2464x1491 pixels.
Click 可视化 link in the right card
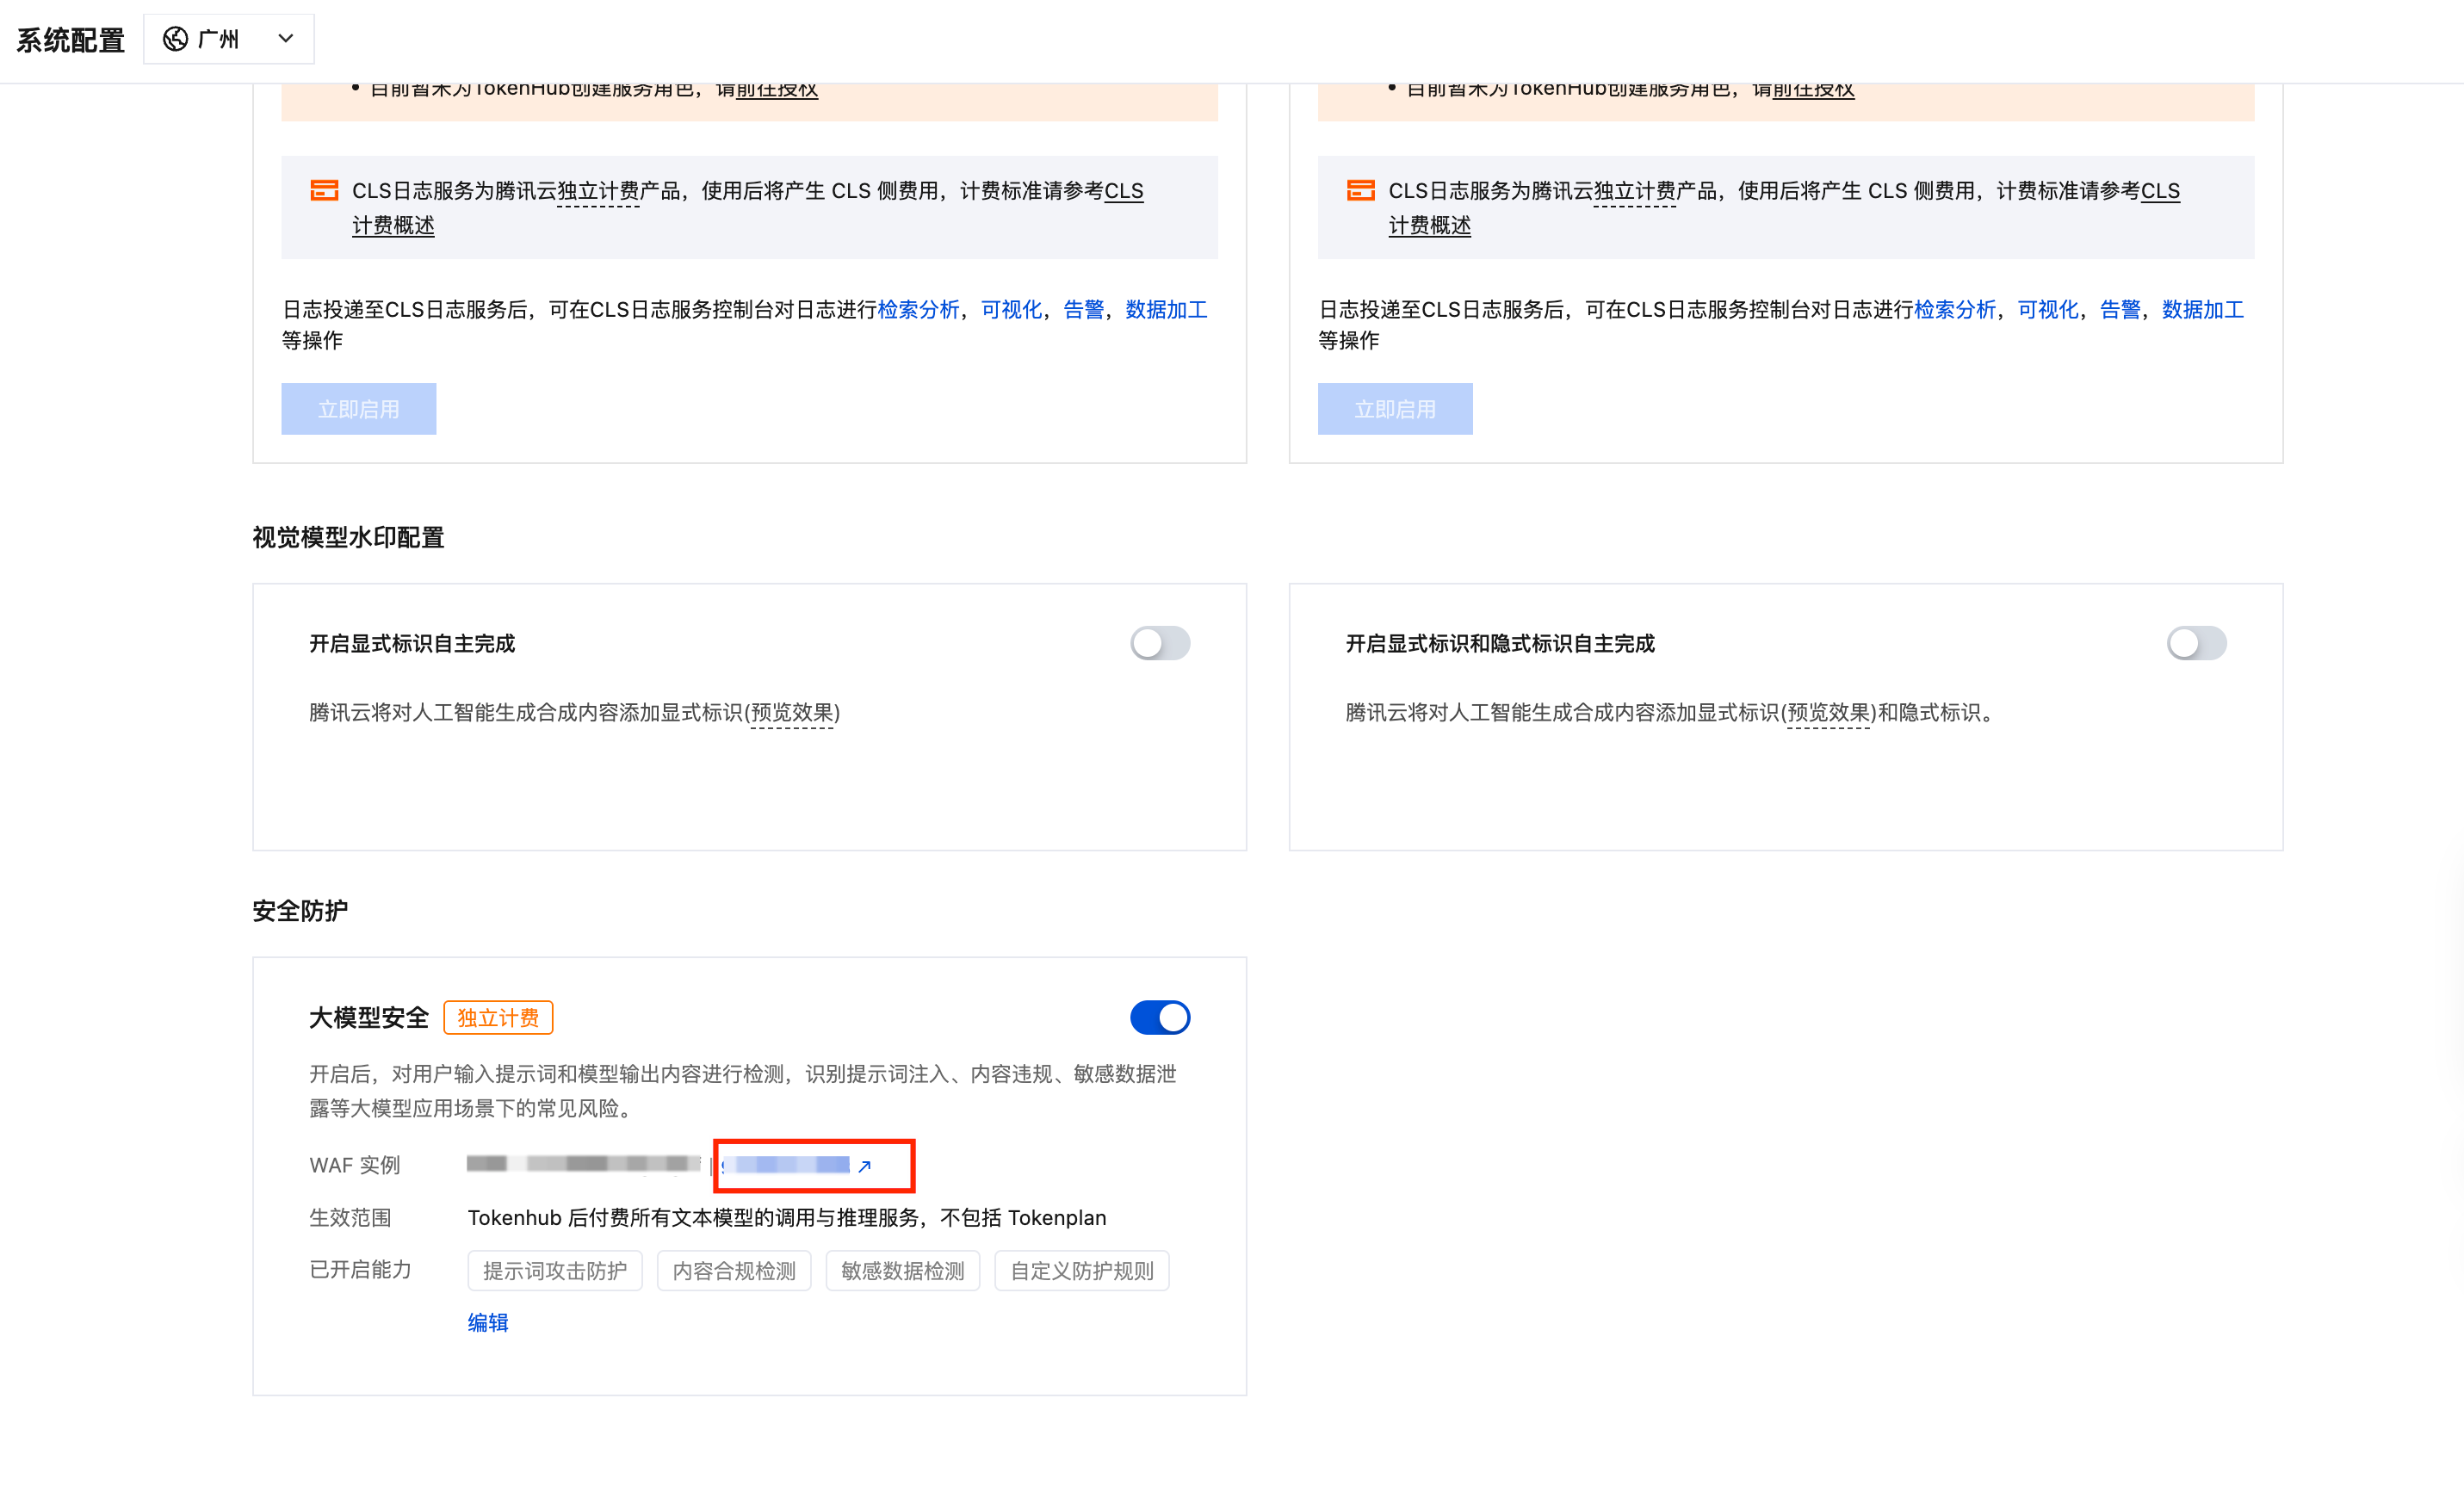point(2047,310)
